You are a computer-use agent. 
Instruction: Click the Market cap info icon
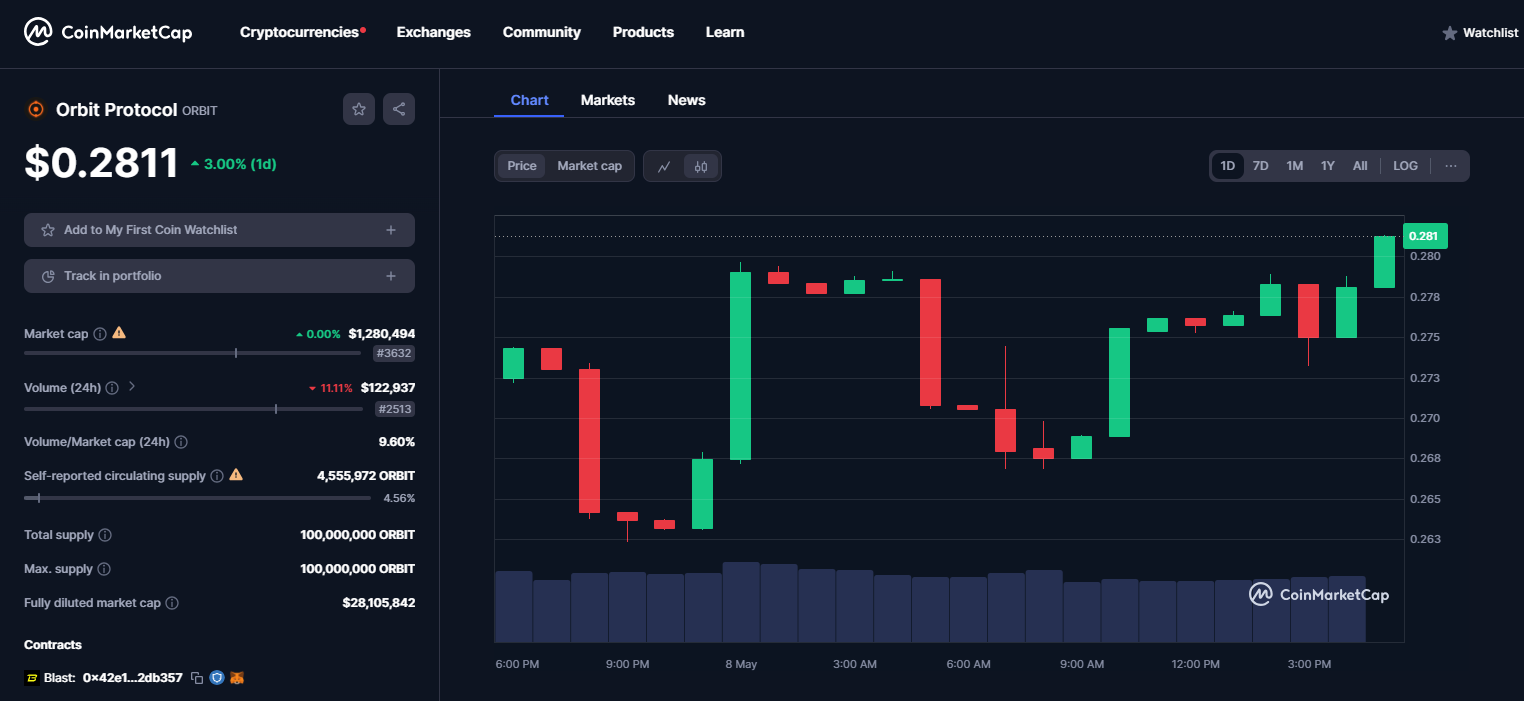point(100,334)
